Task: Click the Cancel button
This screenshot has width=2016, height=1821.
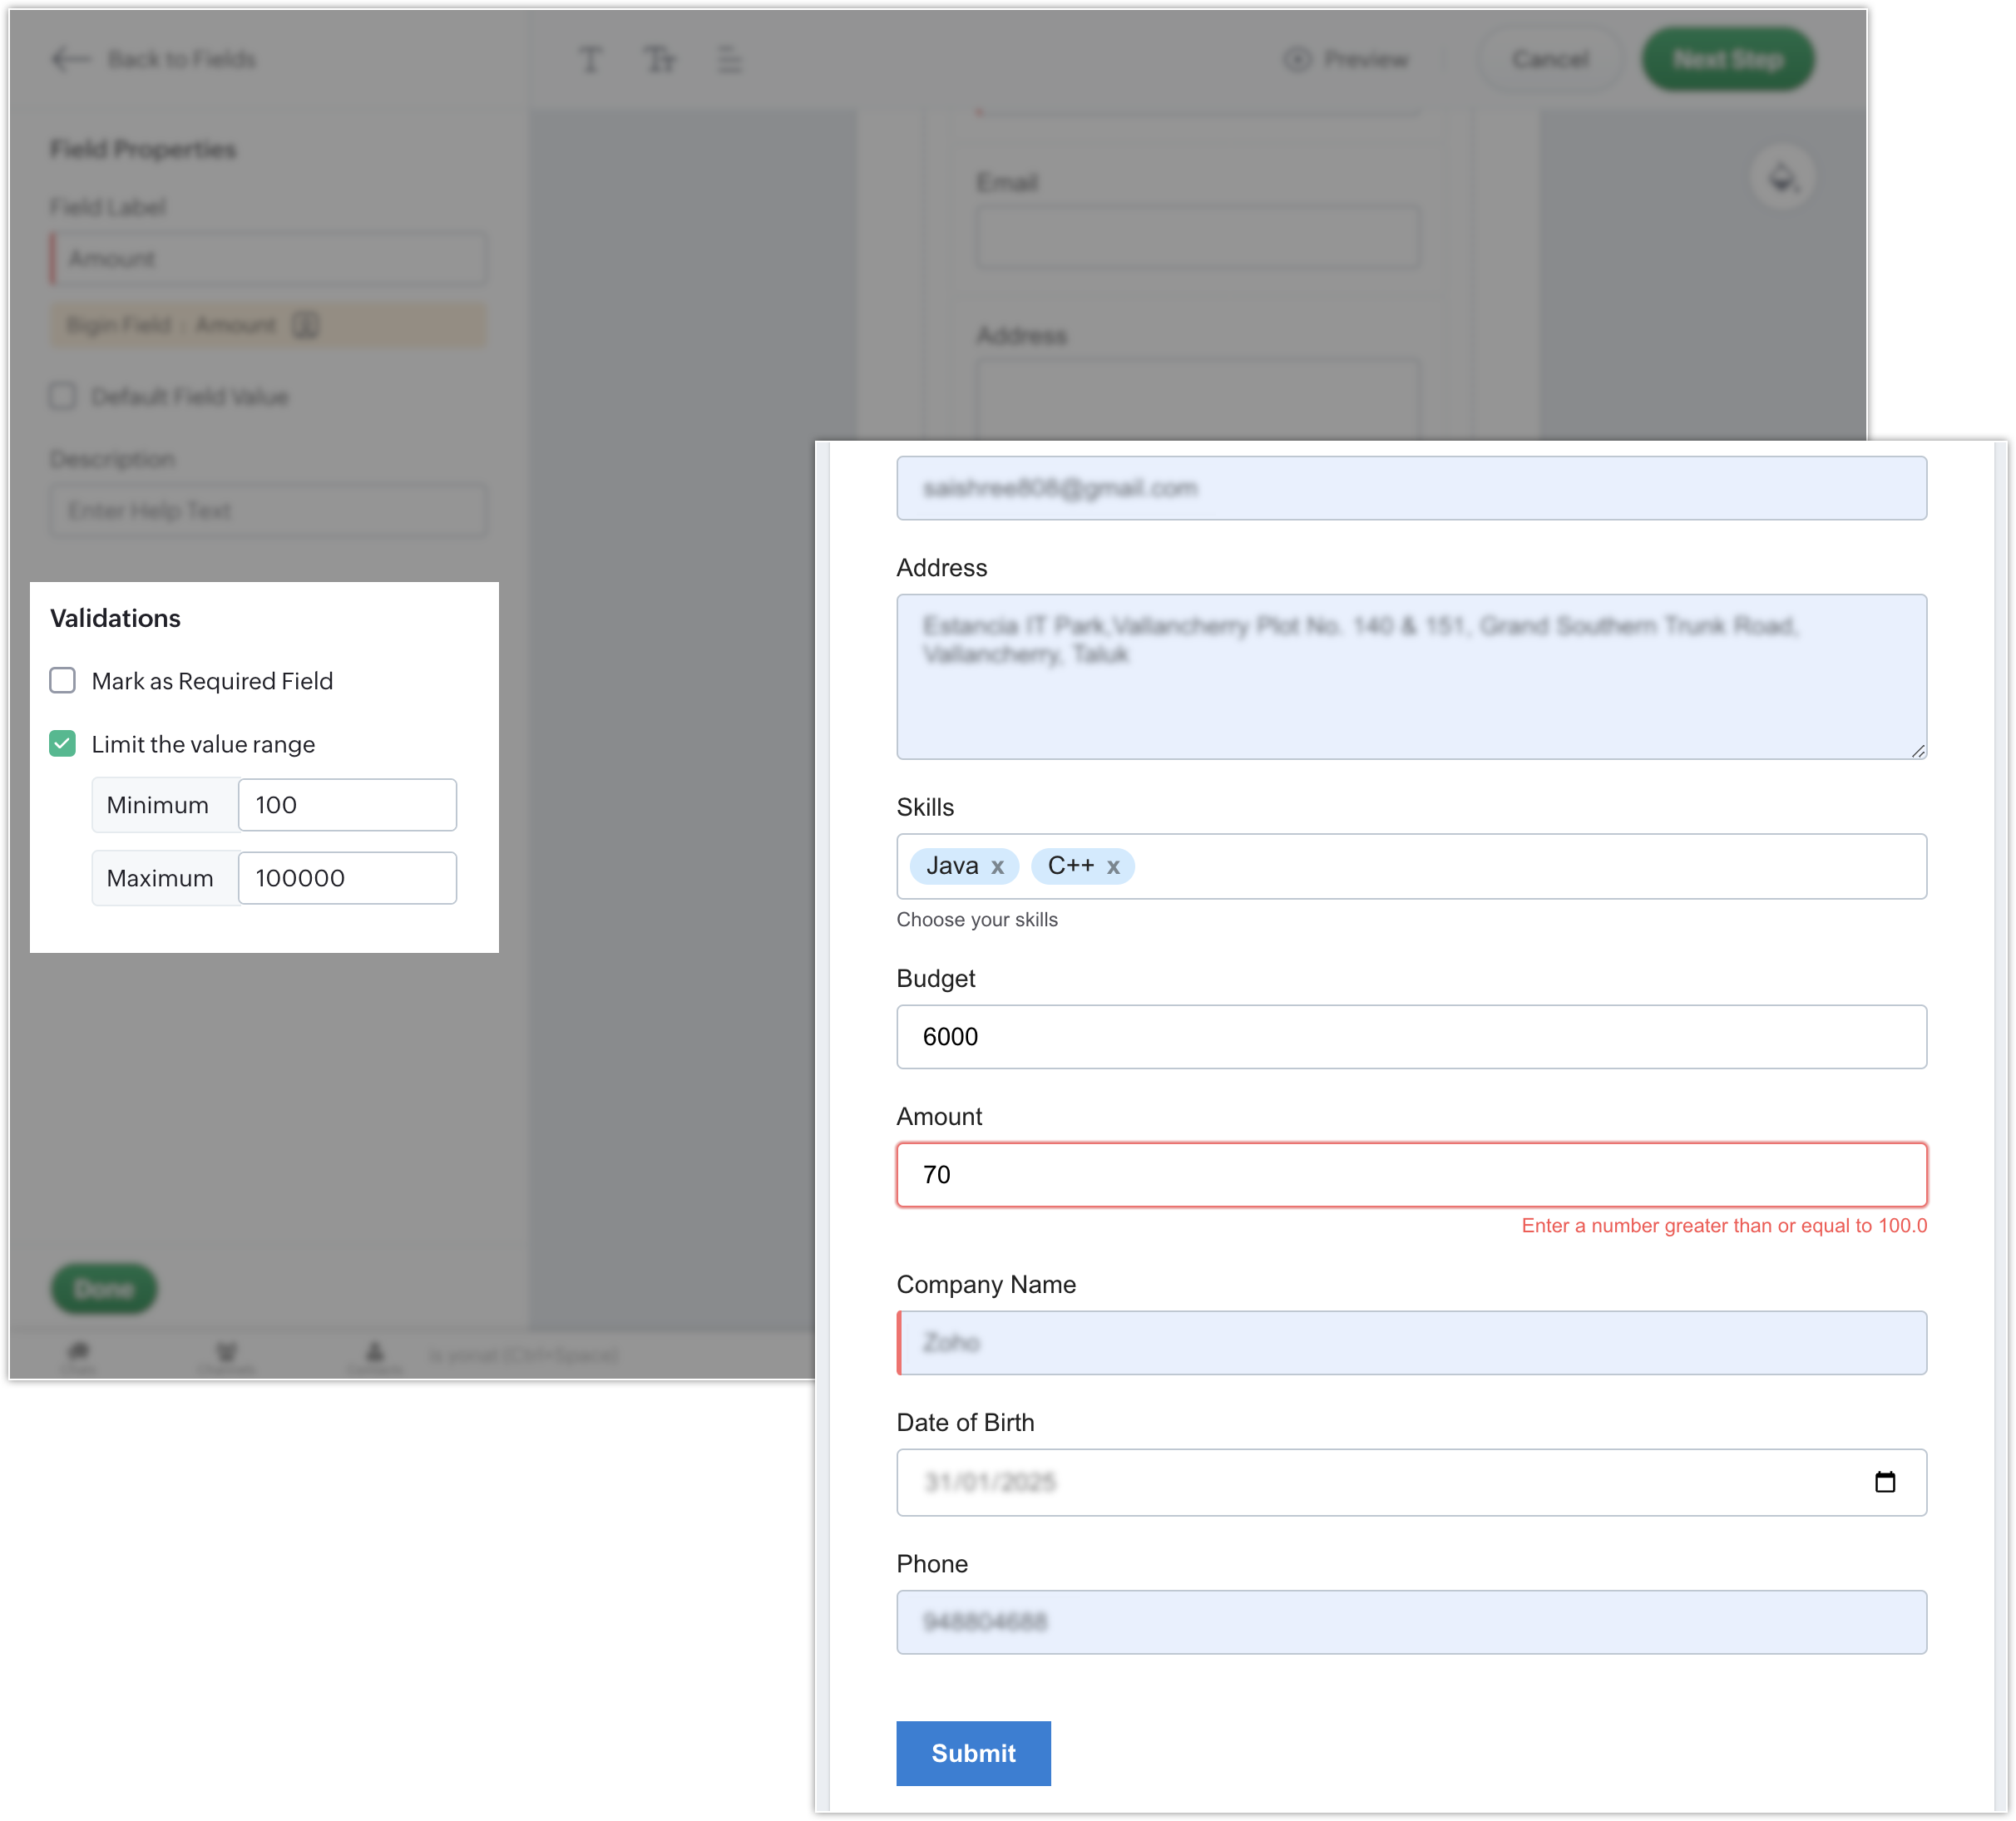Action: click(1549, 59)
